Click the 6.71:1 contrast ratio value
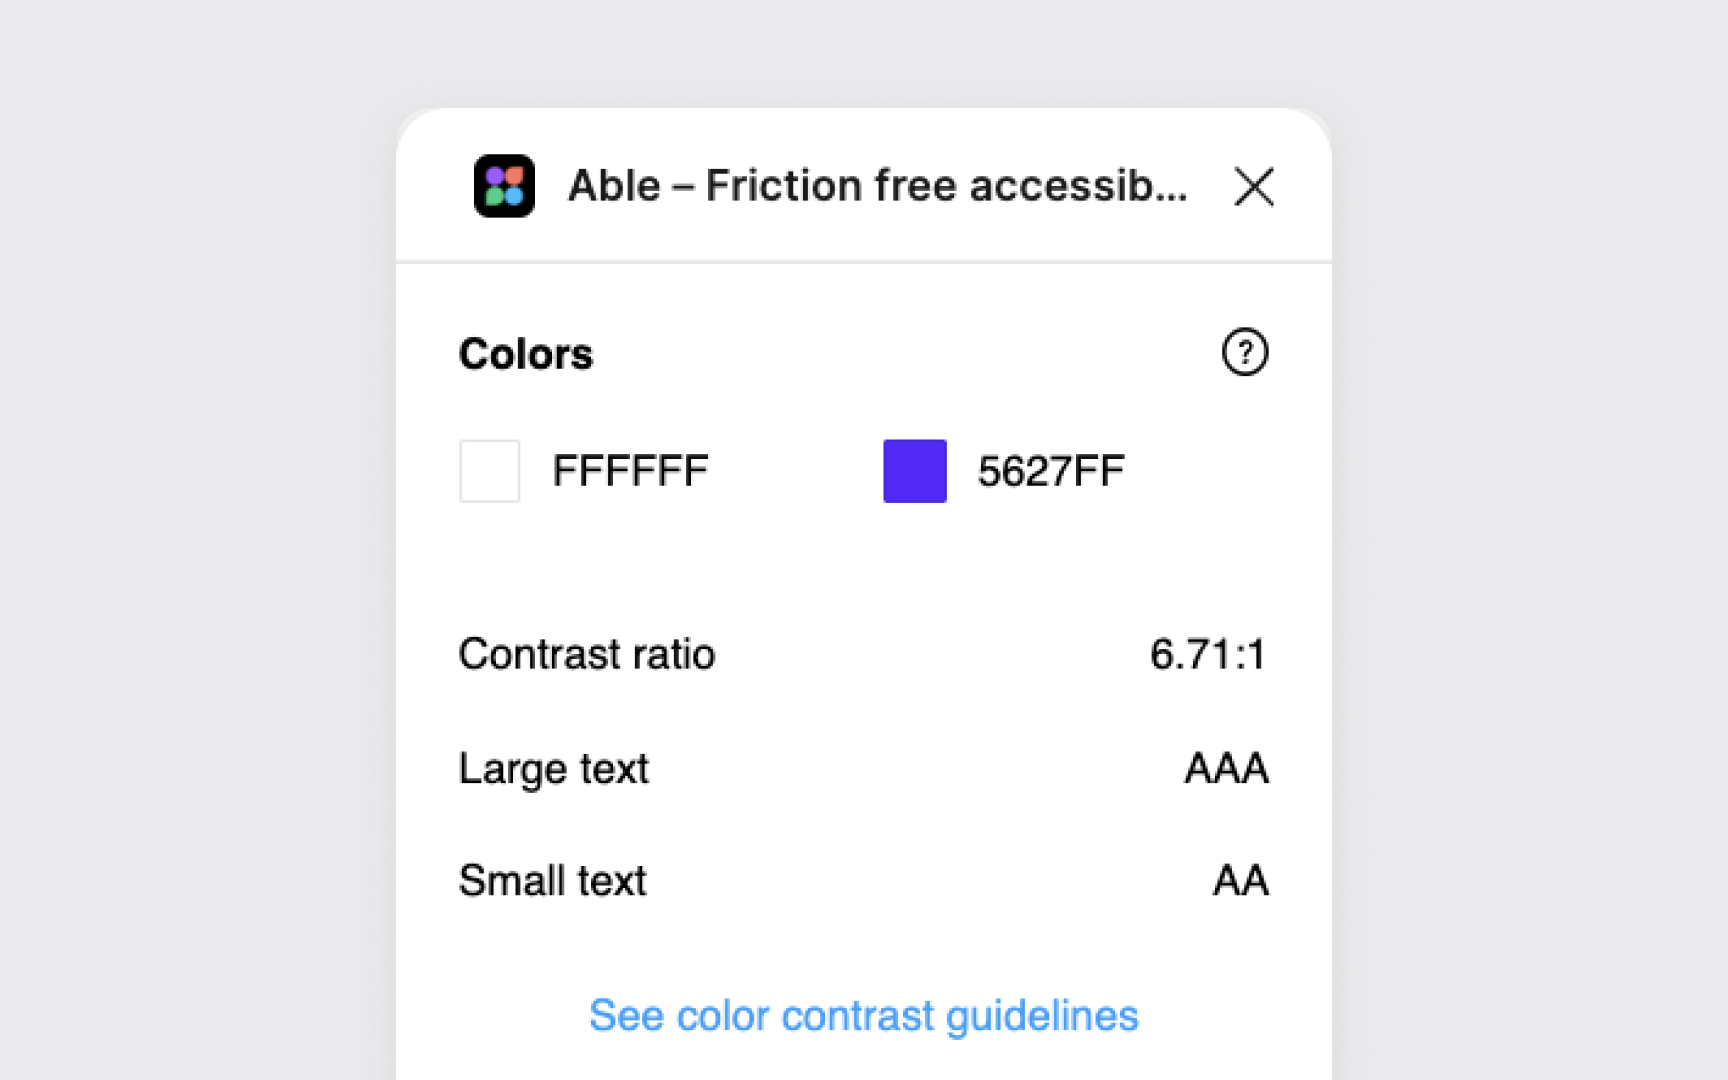 coord(1207,655)
